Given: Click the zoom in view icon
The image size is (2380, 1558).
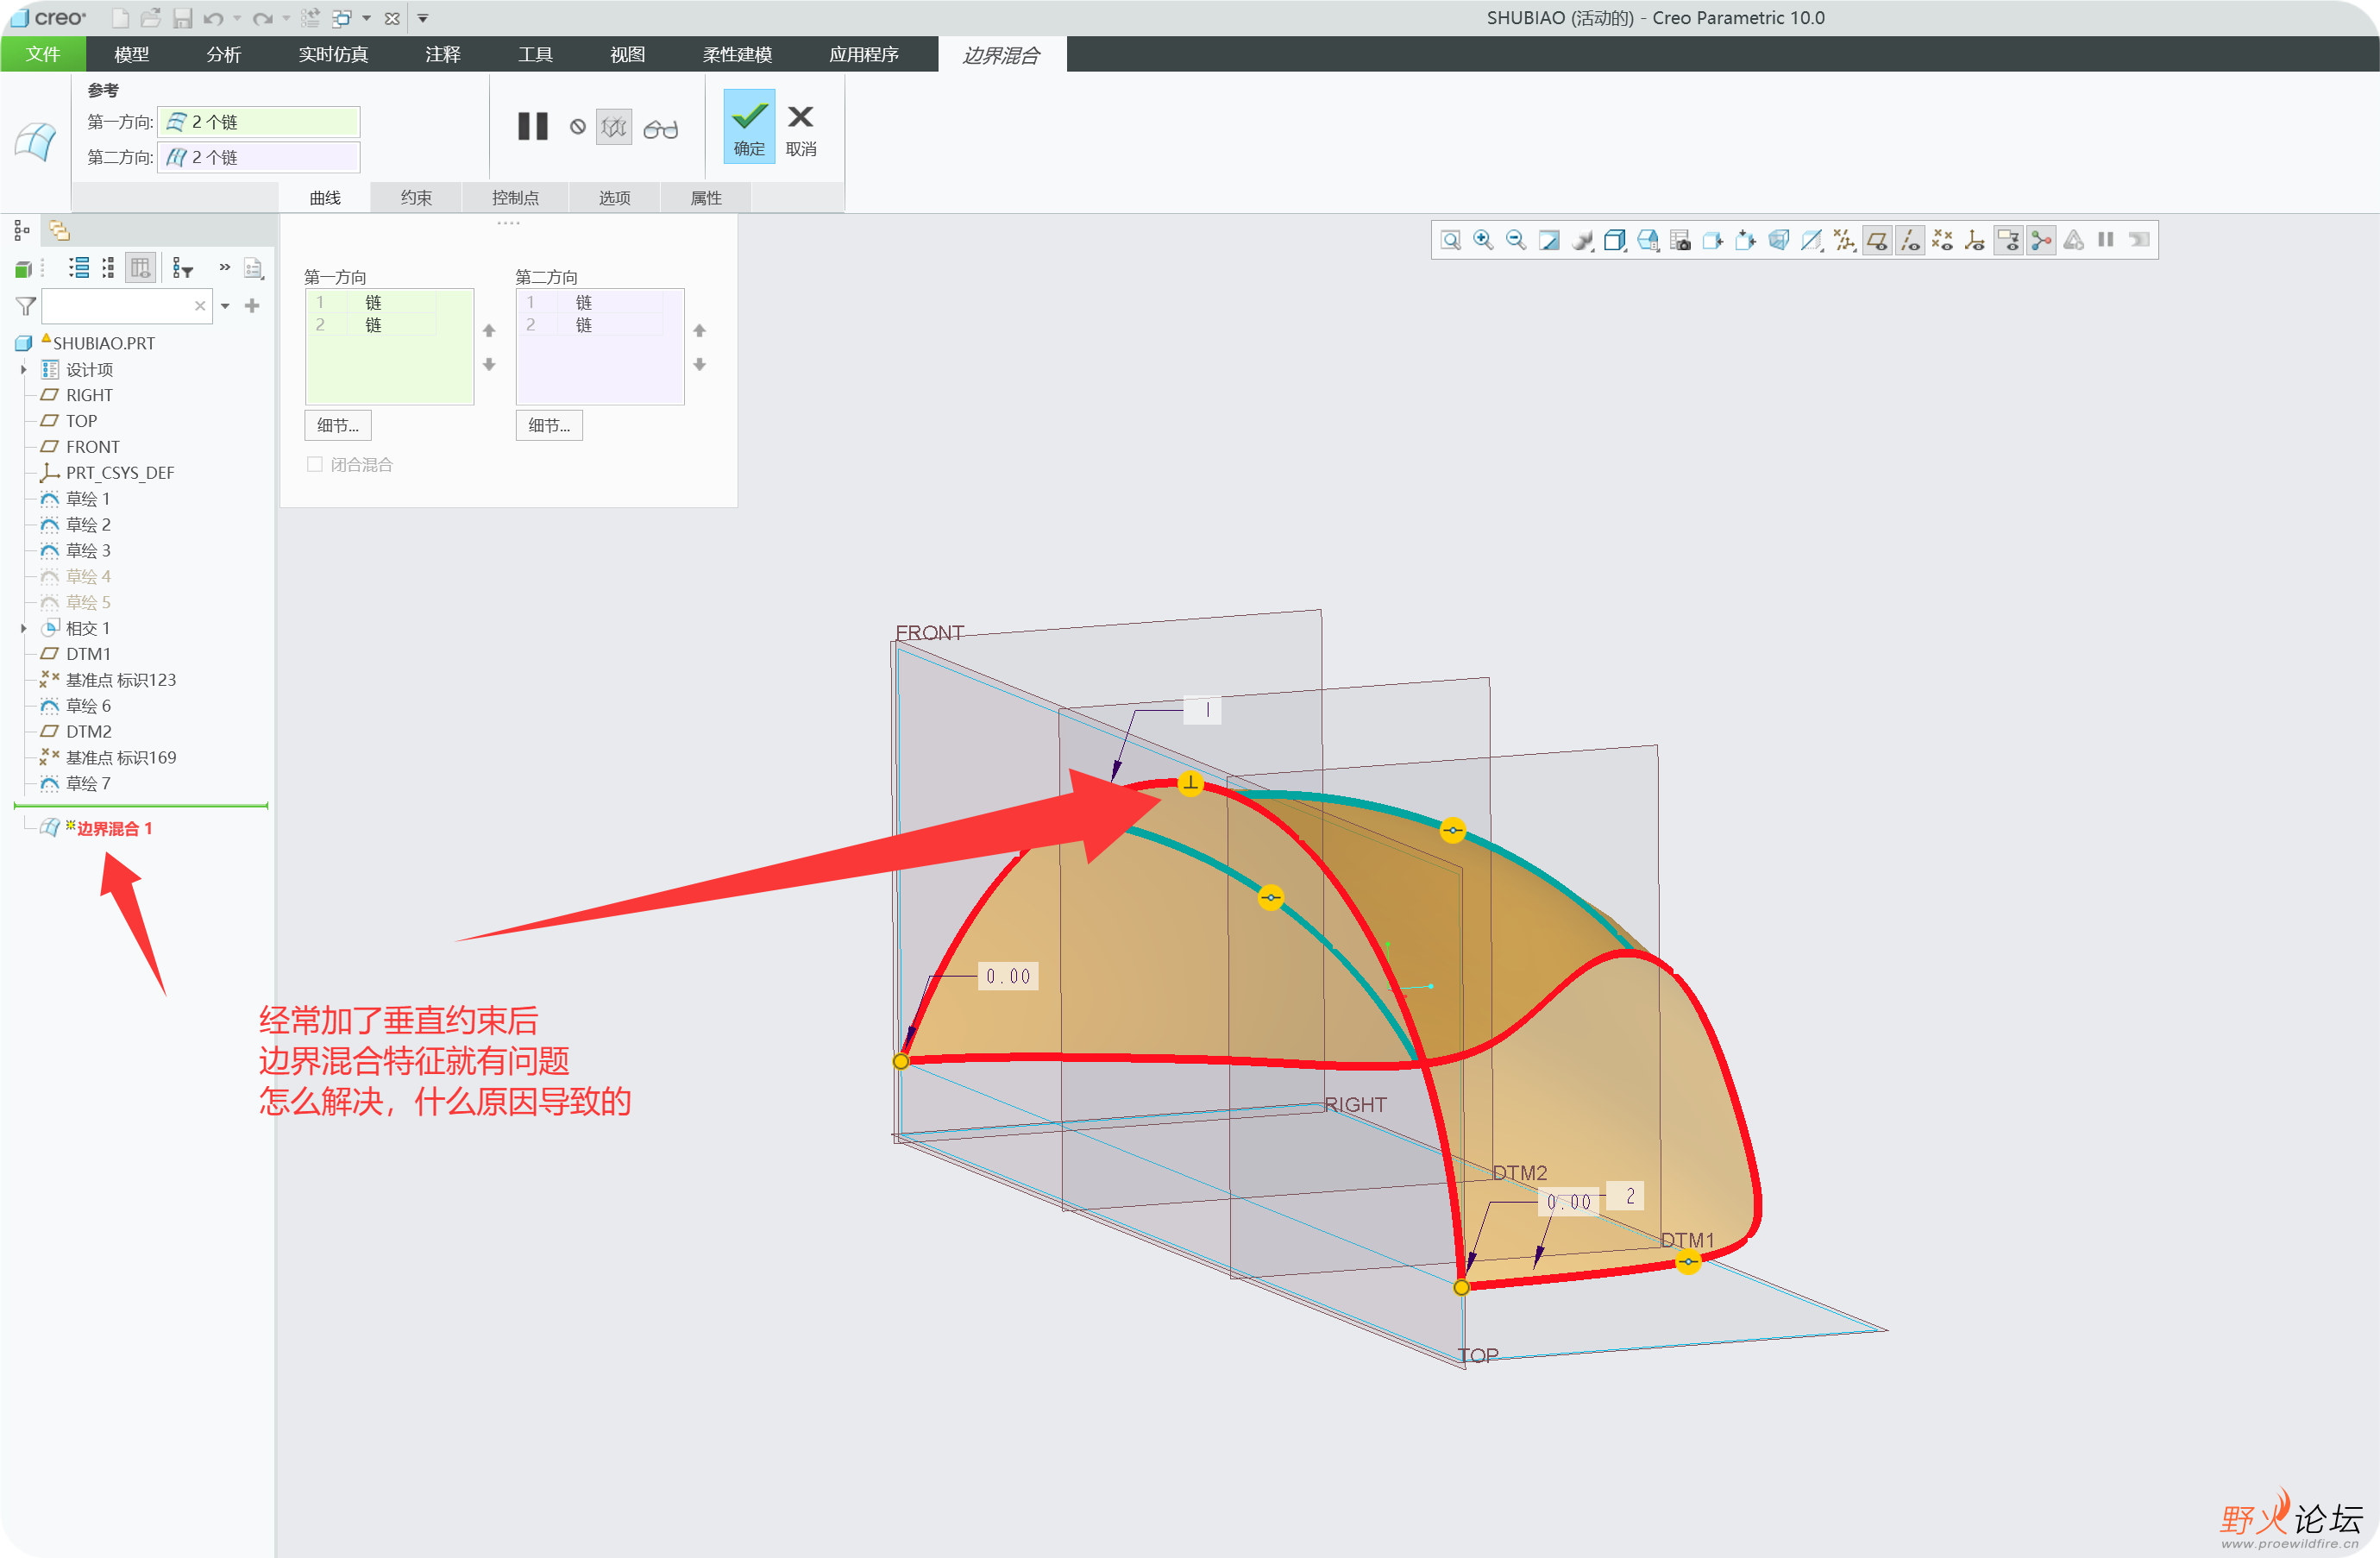Looking at the screenshot, I should (1483, 240).
